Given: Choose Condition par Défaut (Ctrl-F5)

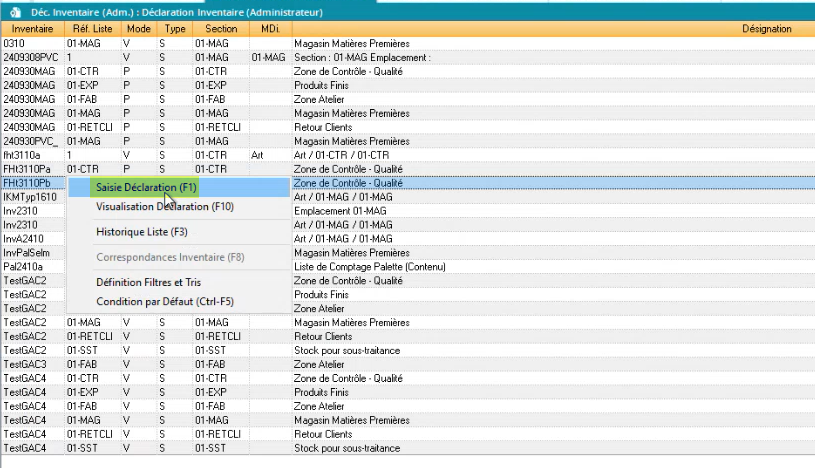Looking at the screenshot, I should (164, 301).
